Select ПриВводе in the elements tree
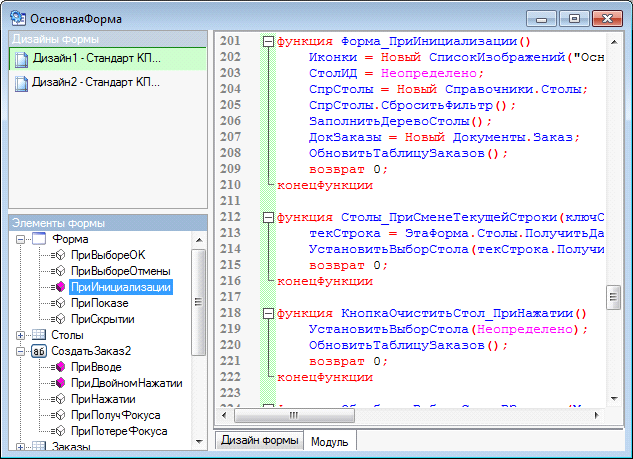This screenshot has width=633, height=459. click(x=96, y=367)
